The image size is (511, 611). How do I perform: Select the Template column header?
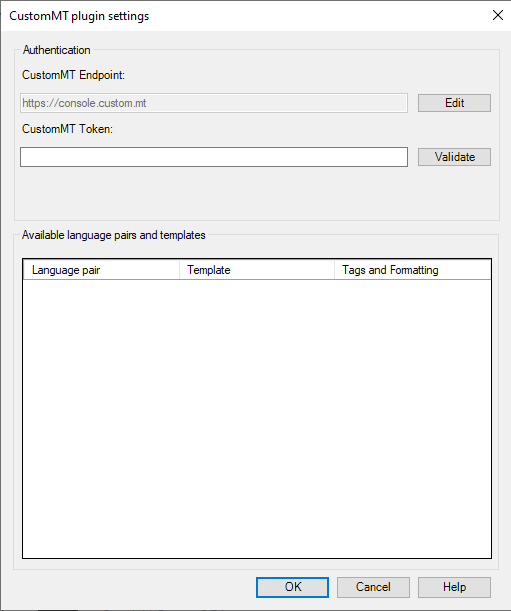tap(257, 270)
